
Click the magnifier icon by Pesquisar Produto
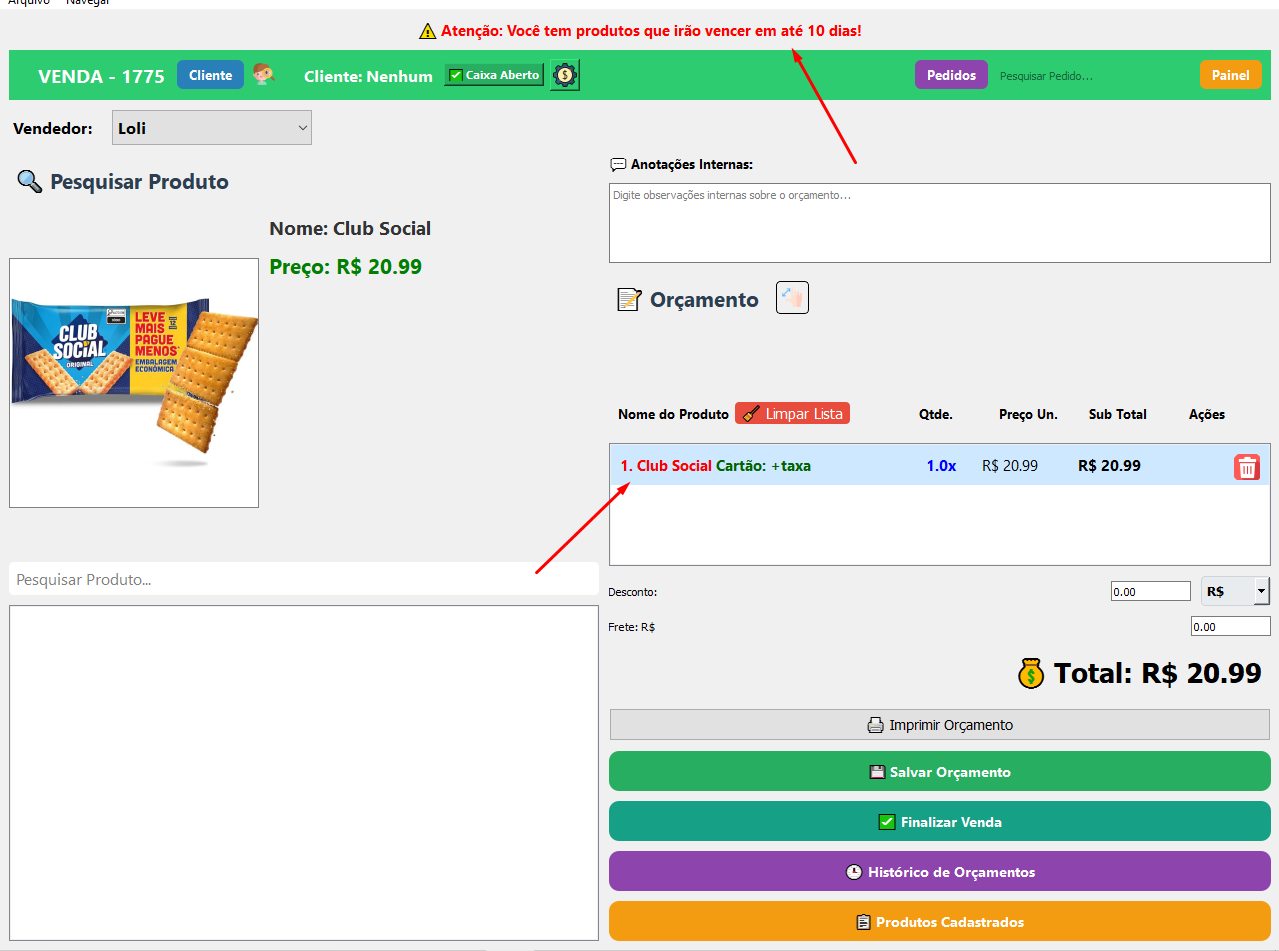pyautogui.click(x=30, y=182)
